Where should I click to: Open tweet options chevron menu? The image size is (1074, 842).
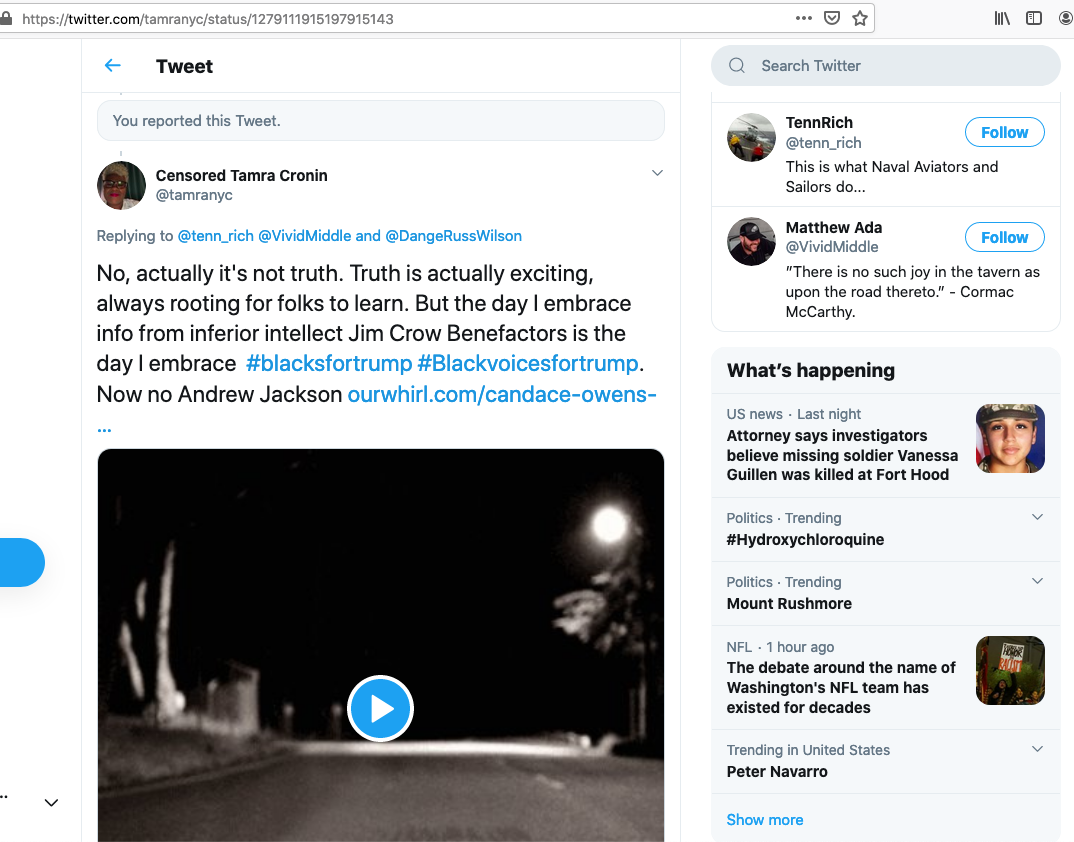click(x=657, y=173)
